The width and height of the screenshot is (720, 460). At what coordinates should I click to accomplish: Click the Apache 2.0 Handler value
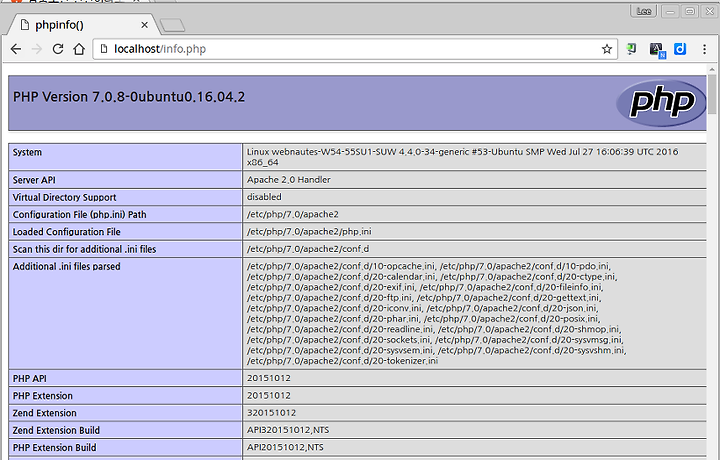pos(288,180)
